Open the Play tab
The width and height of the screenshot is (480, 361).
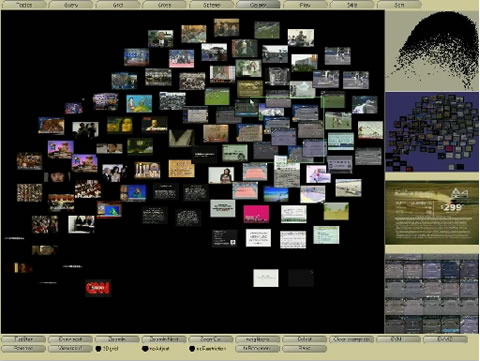[305, 5]
